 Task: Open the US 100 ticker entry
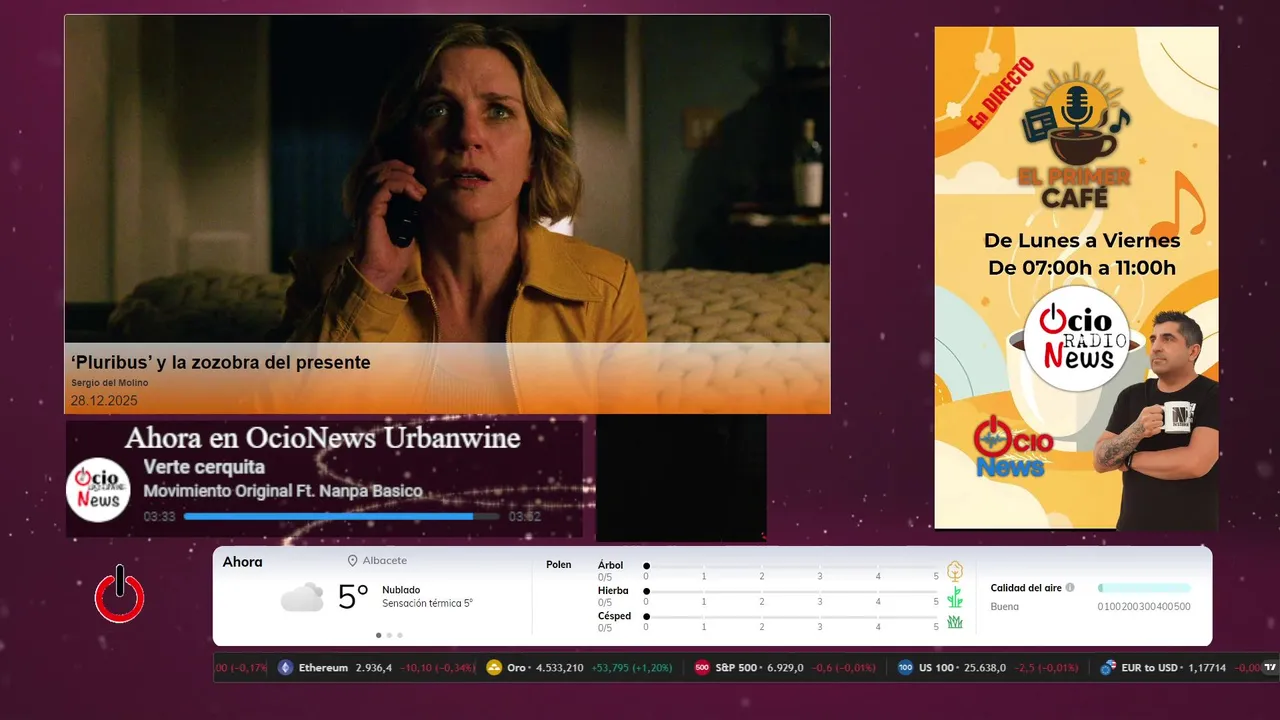(988, 668)
